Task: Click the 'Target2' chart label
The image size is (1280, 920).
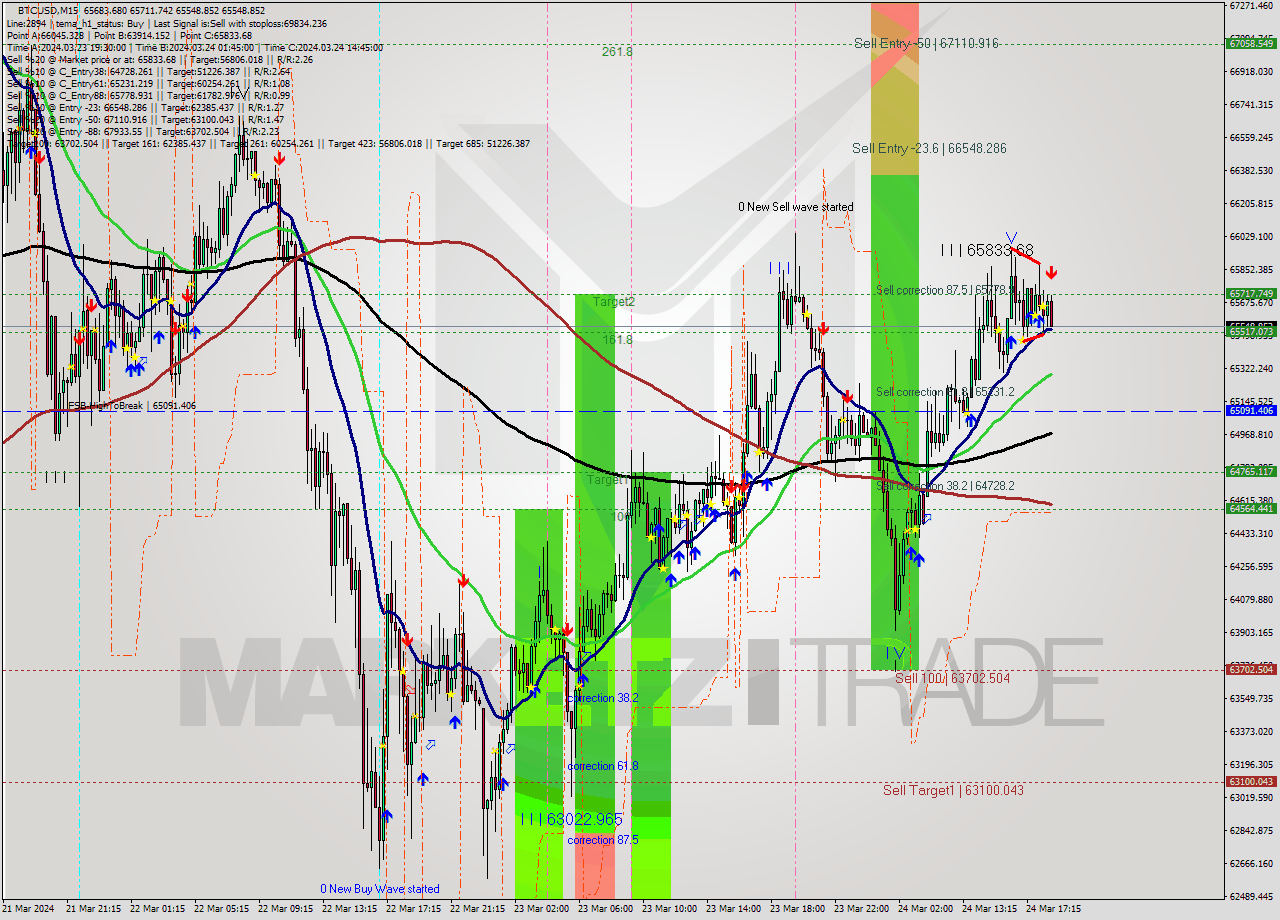Action: point(614,301)
